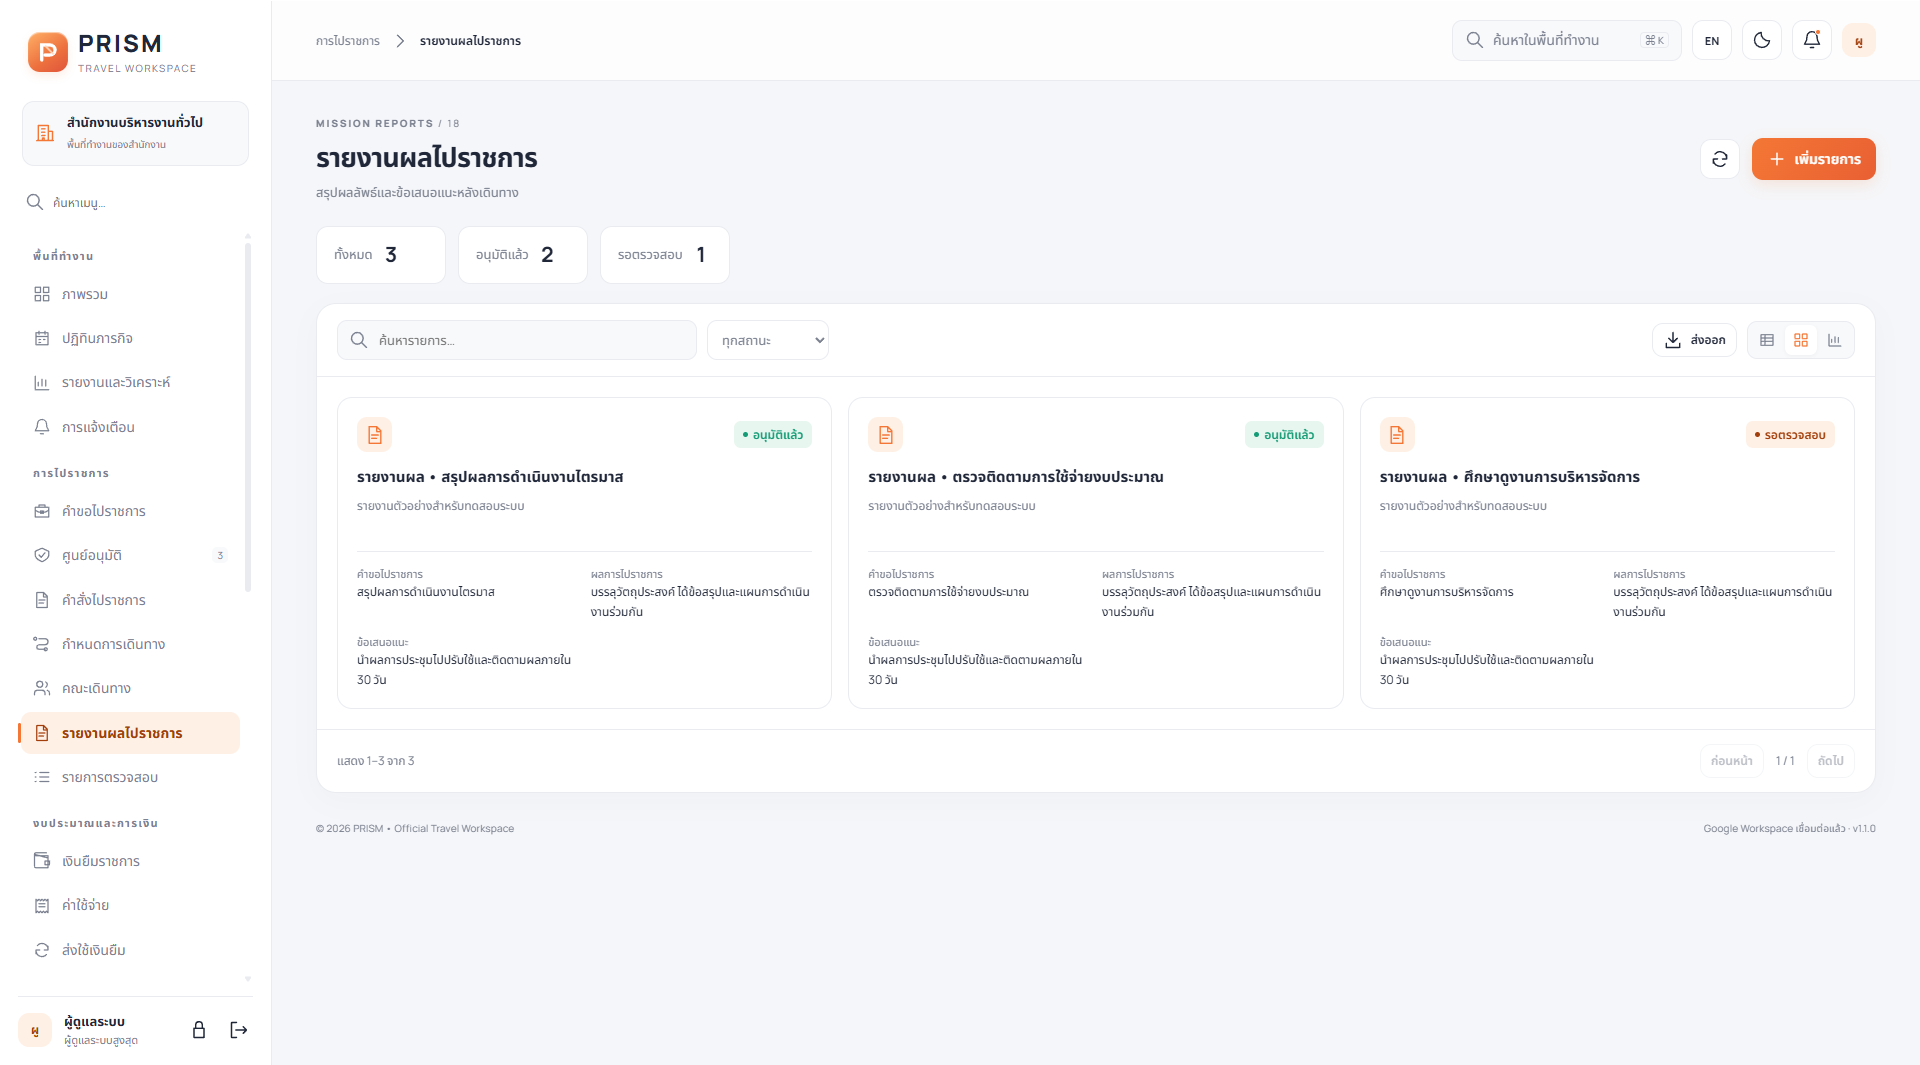Click the sidebar vertical scrollbar
Screen dimensions: 1920x1065
[248, 415]
